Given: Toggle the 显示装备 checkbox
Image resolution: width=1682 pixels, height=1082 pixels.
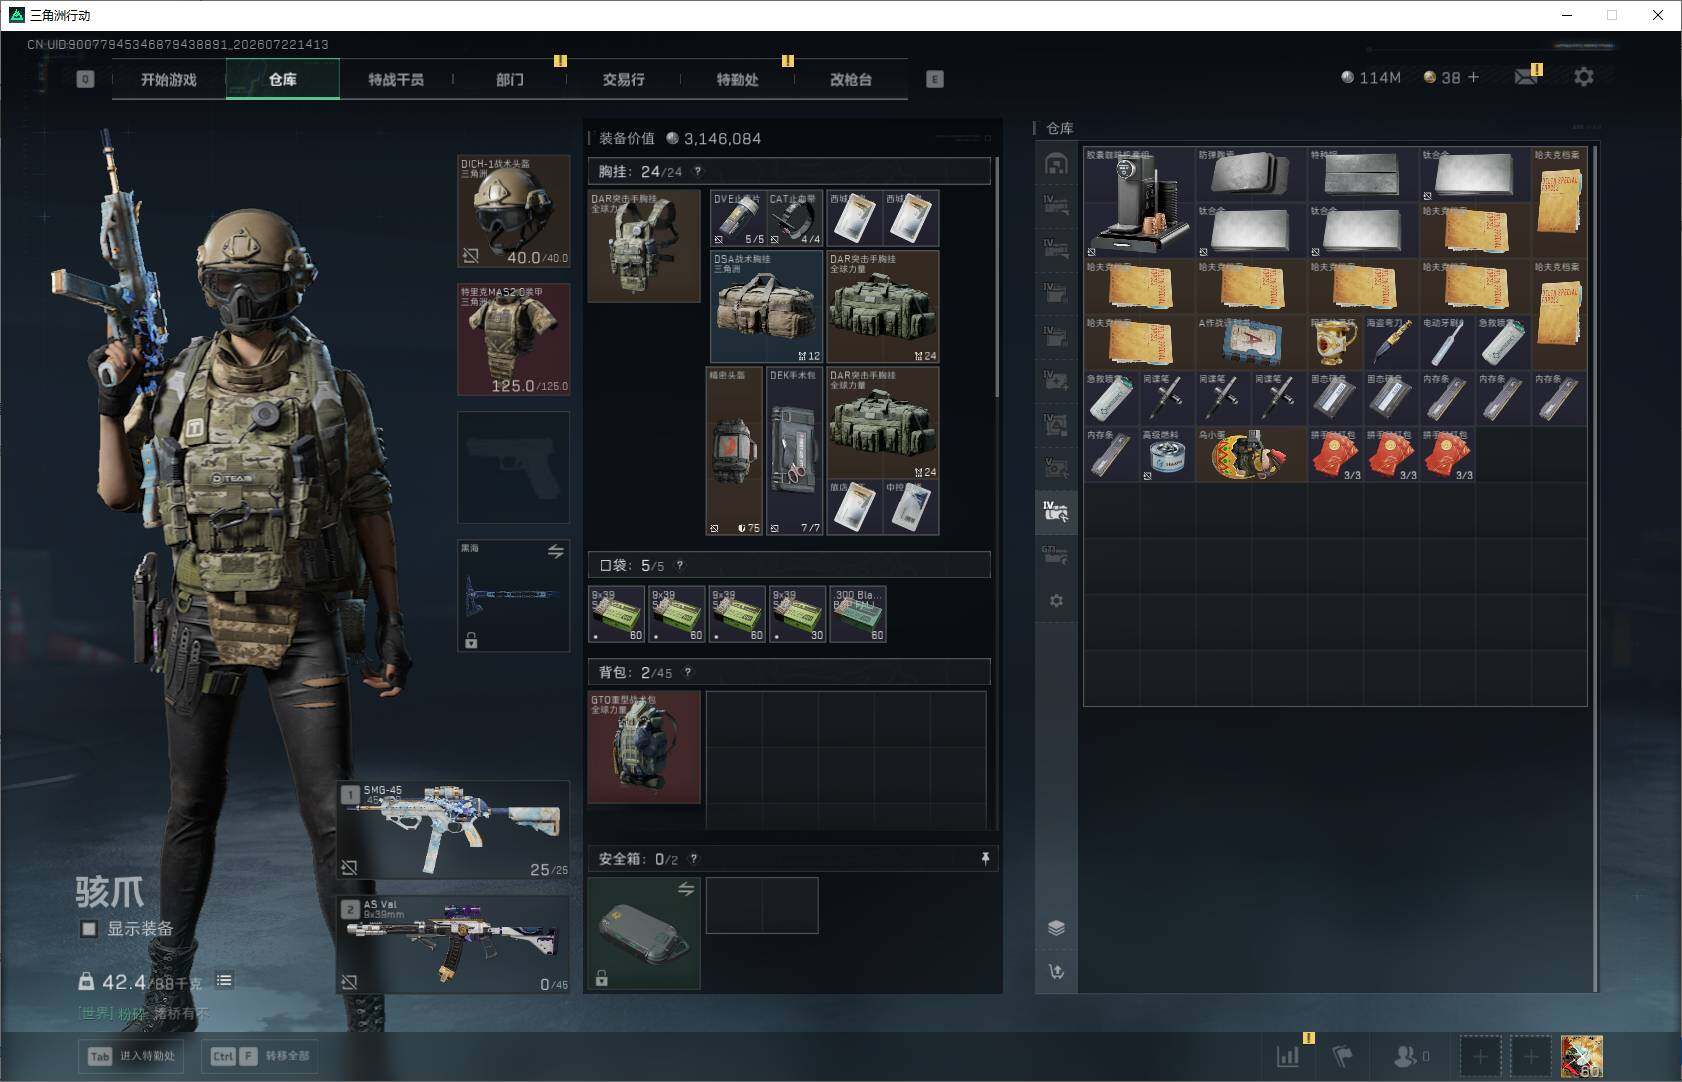Looking at the screenshot, I should 89,929.
